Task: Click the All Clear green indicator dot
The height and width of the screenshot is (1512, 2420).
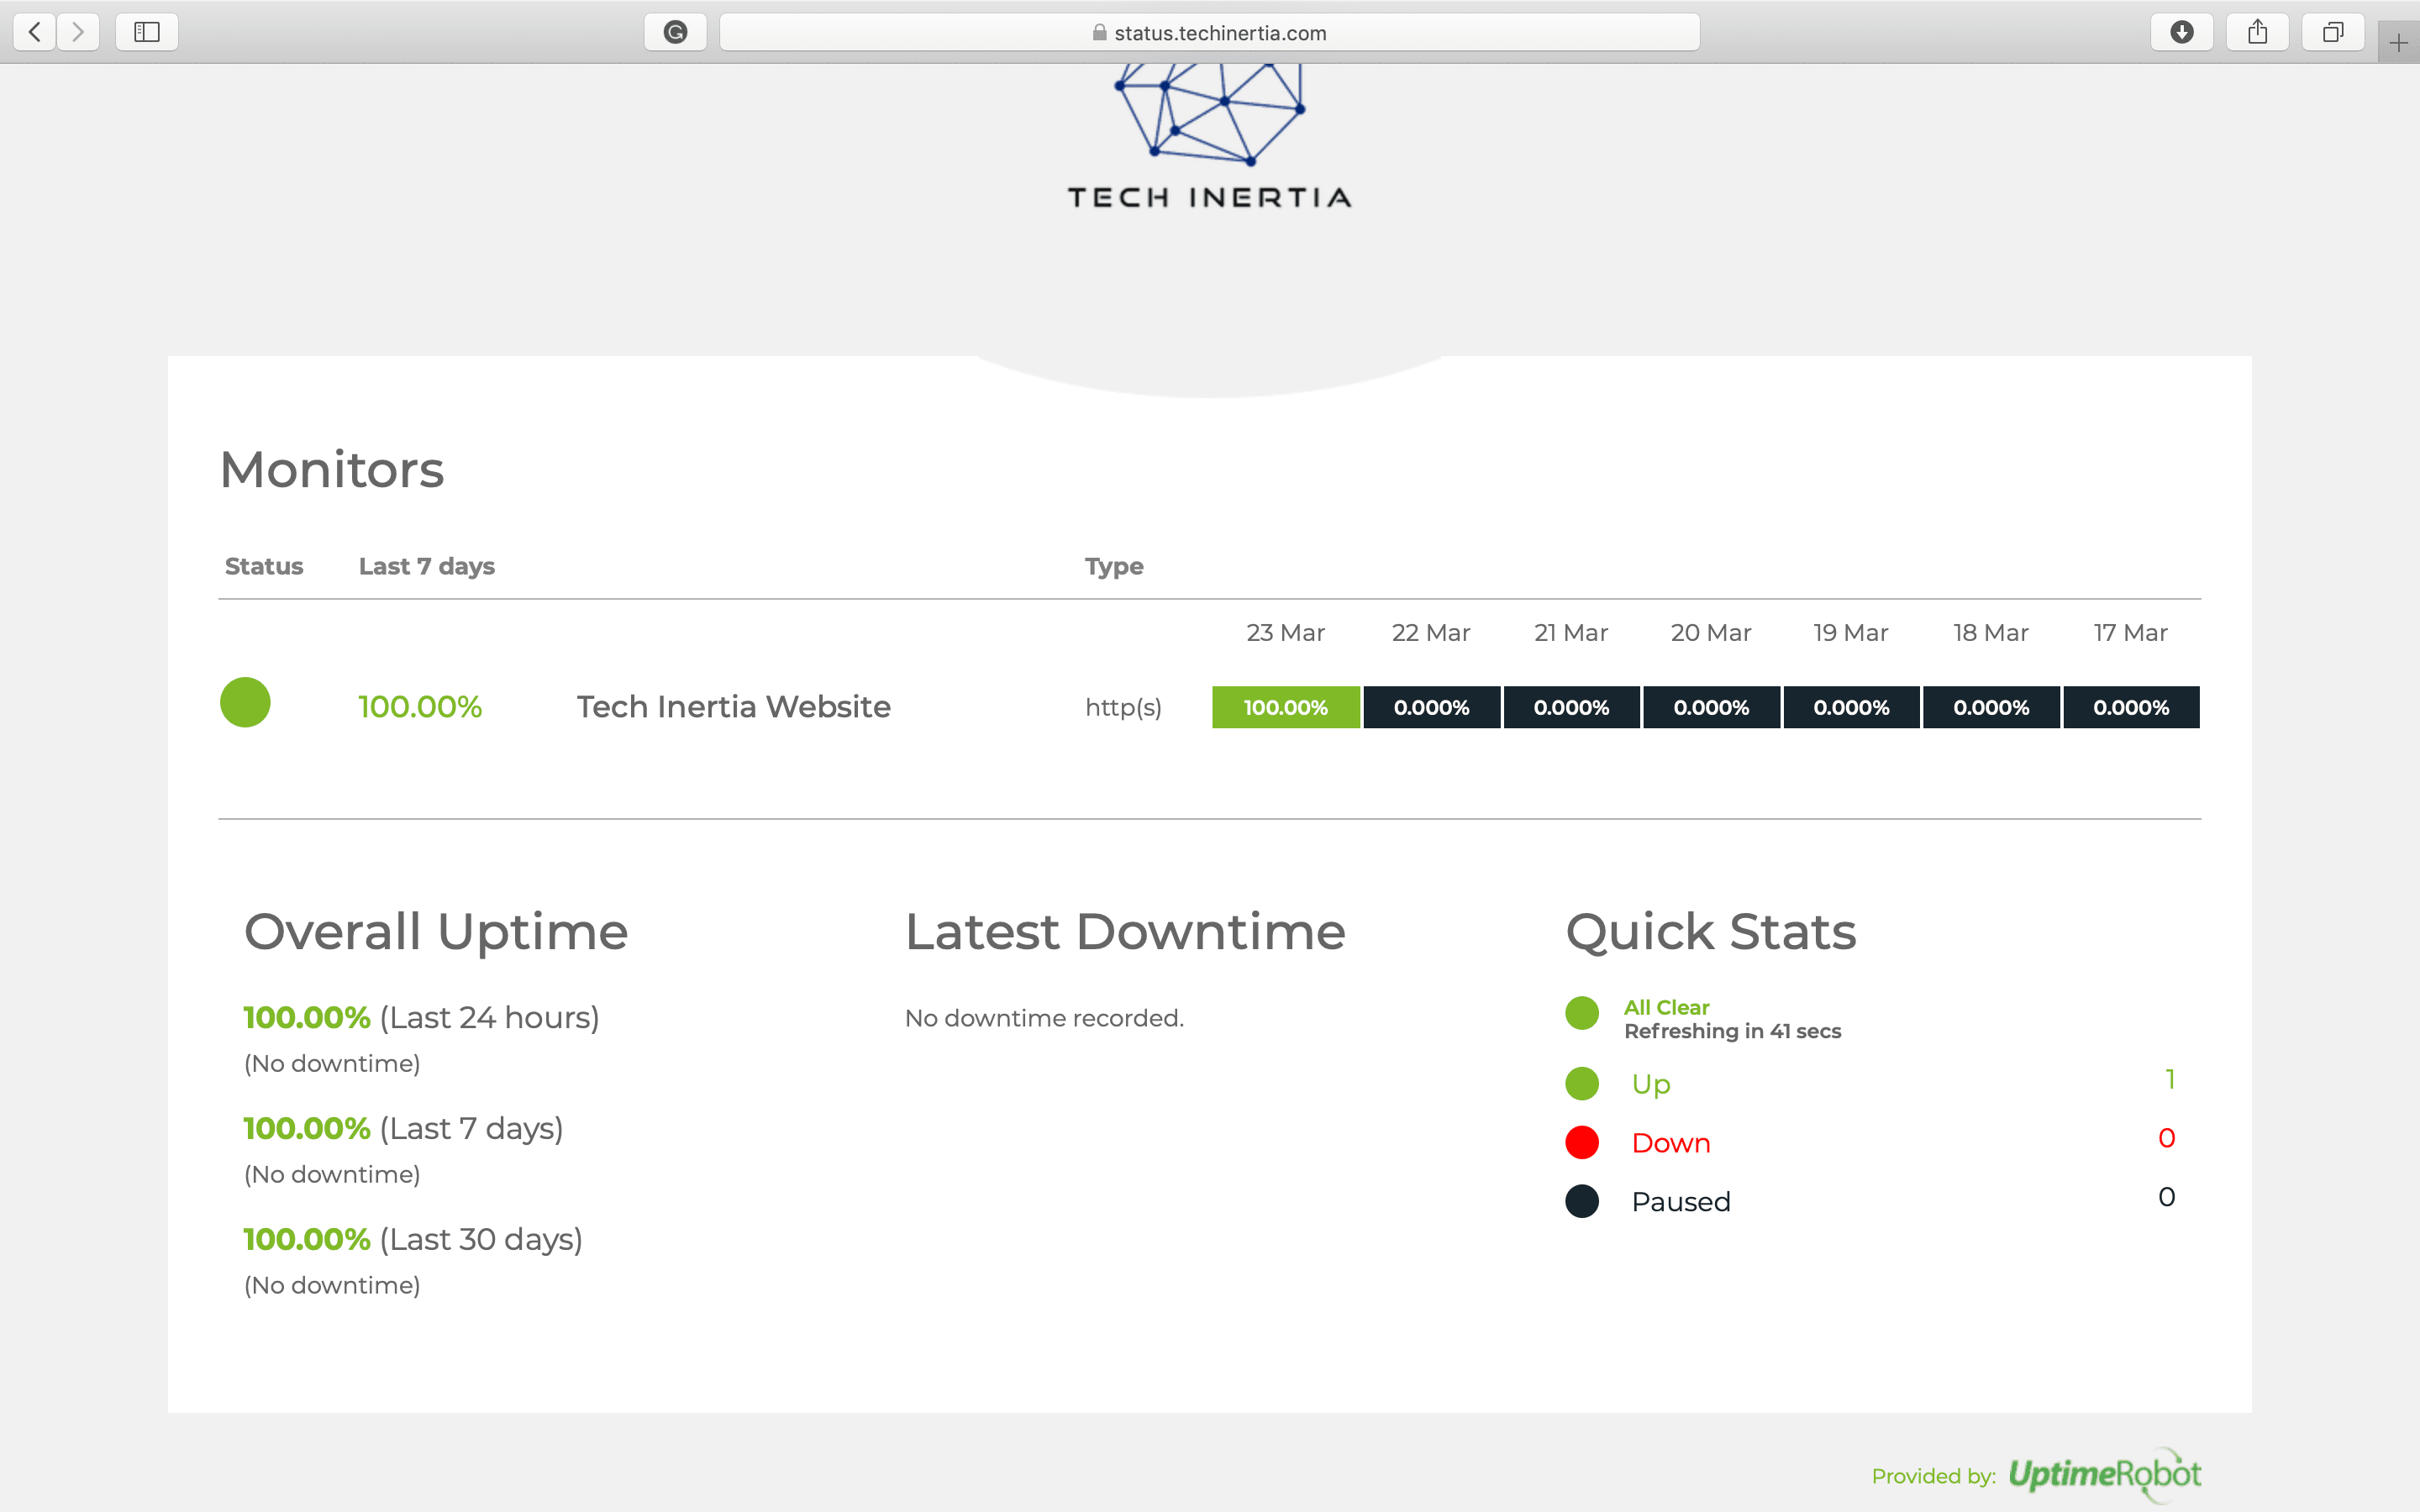Action: coord(1582,1013)
